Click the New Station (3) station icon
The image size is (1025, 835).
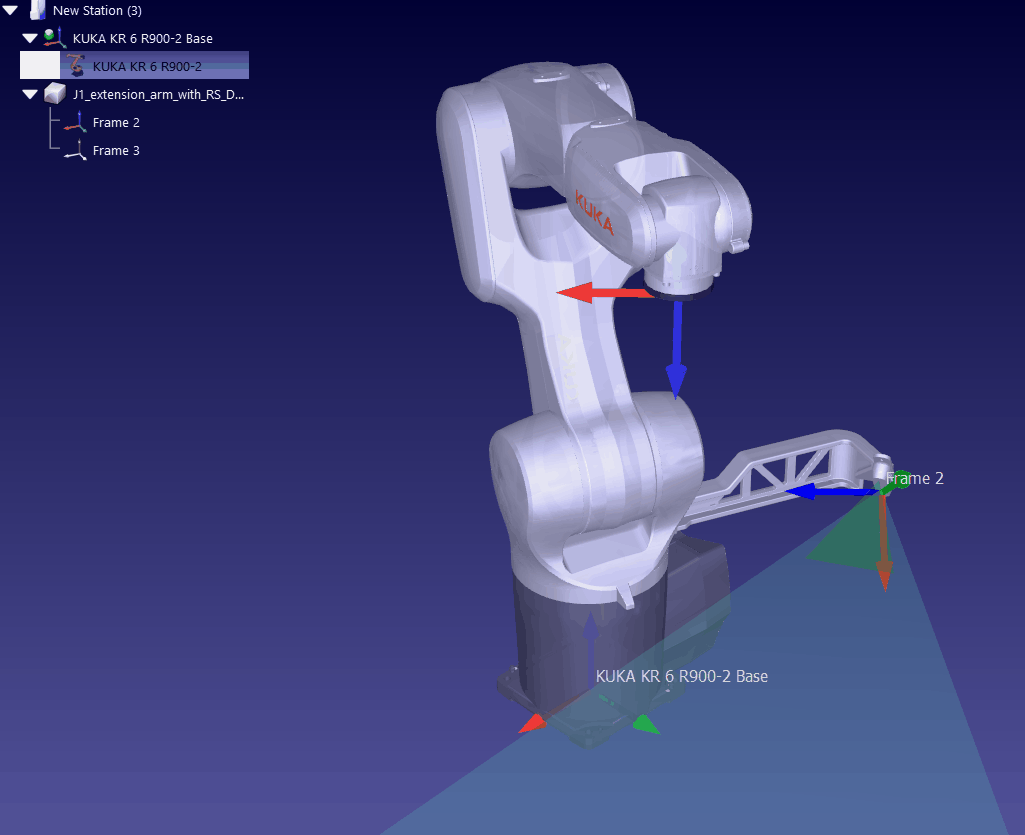point(38,10)
